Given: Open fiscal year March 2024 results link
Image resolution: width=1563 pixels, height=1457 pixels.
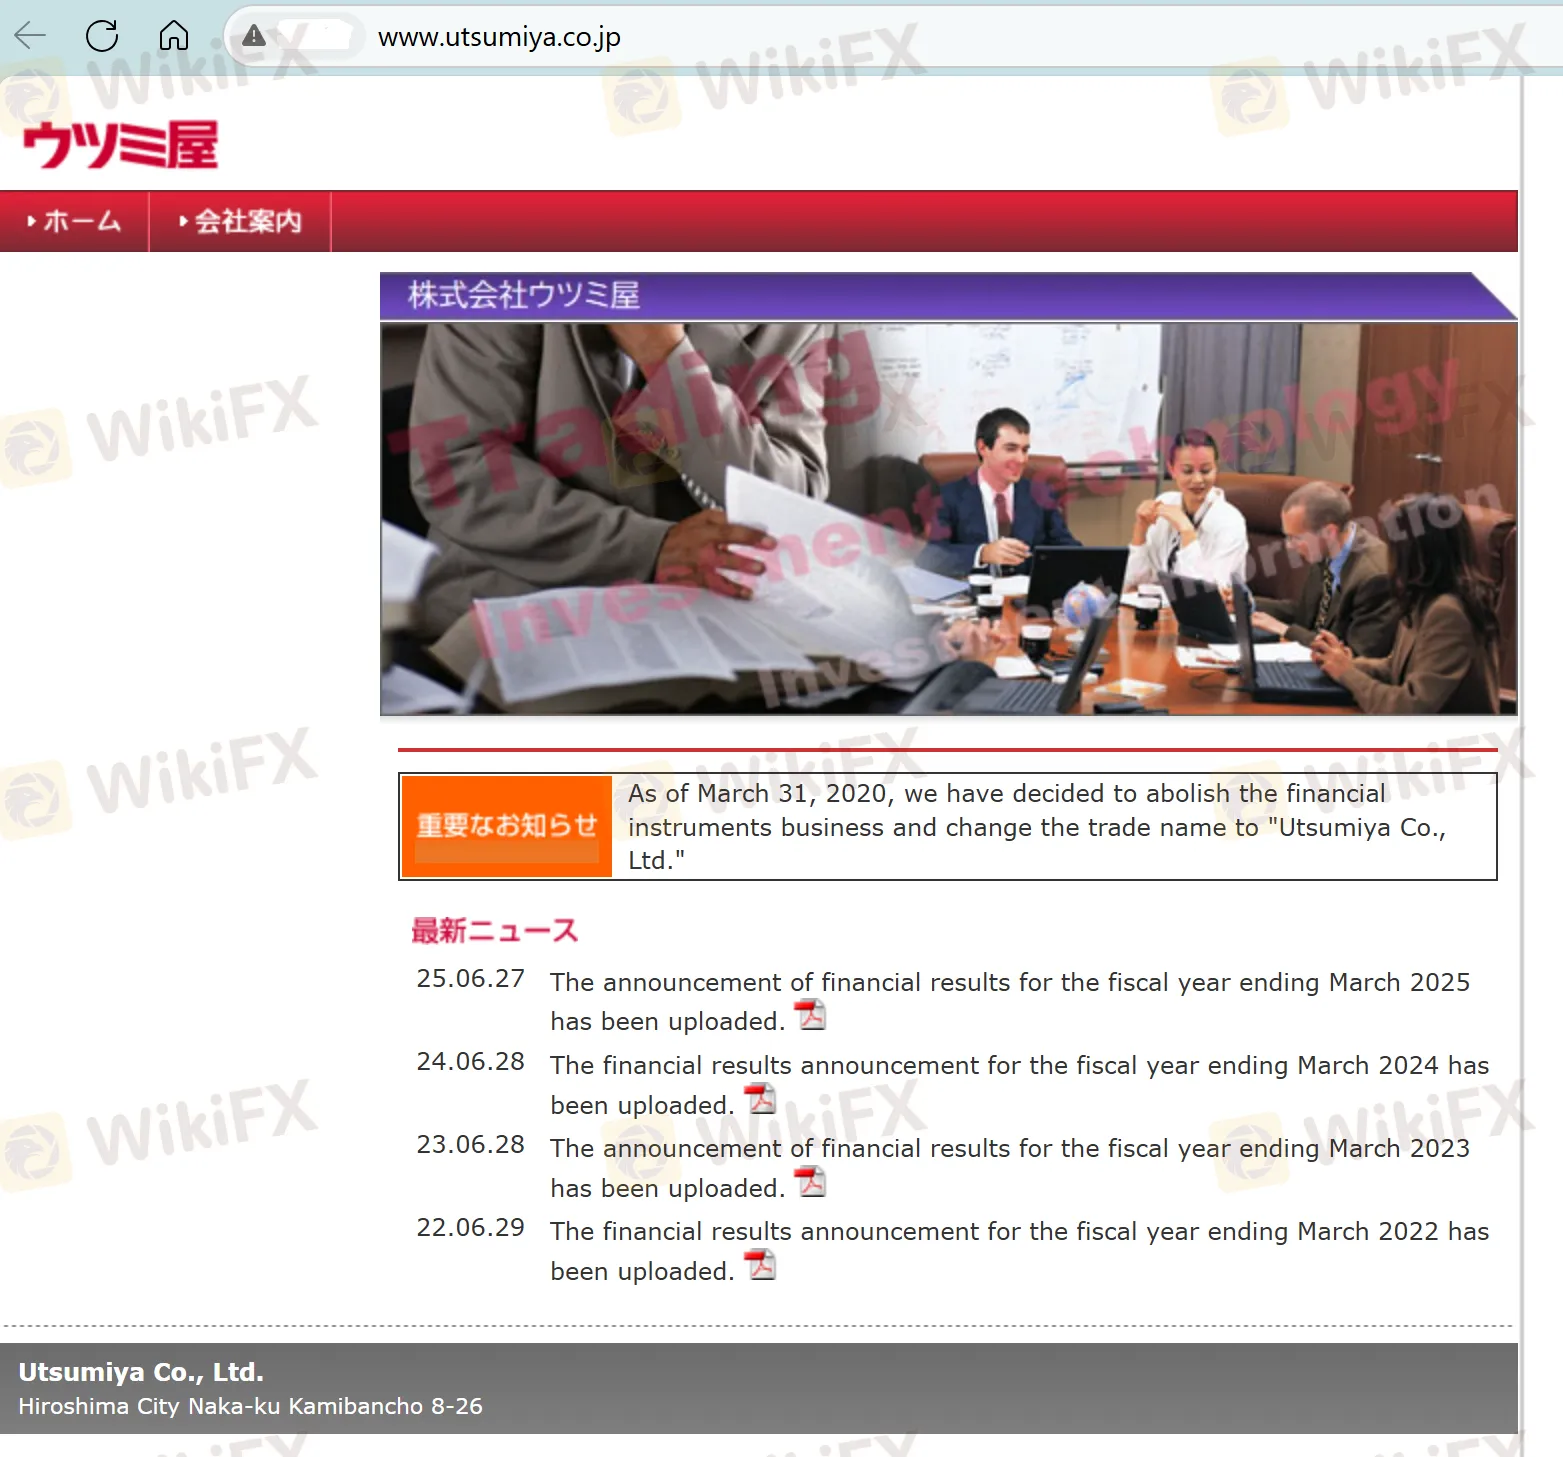Looking at the screenshot, I should 1018,1066.
